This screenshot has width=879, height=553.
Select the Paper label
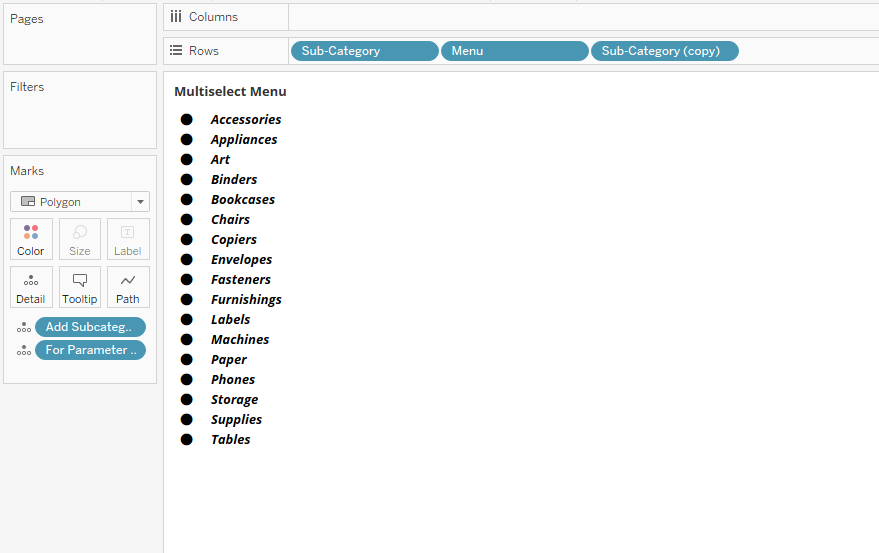pos(229,360)
